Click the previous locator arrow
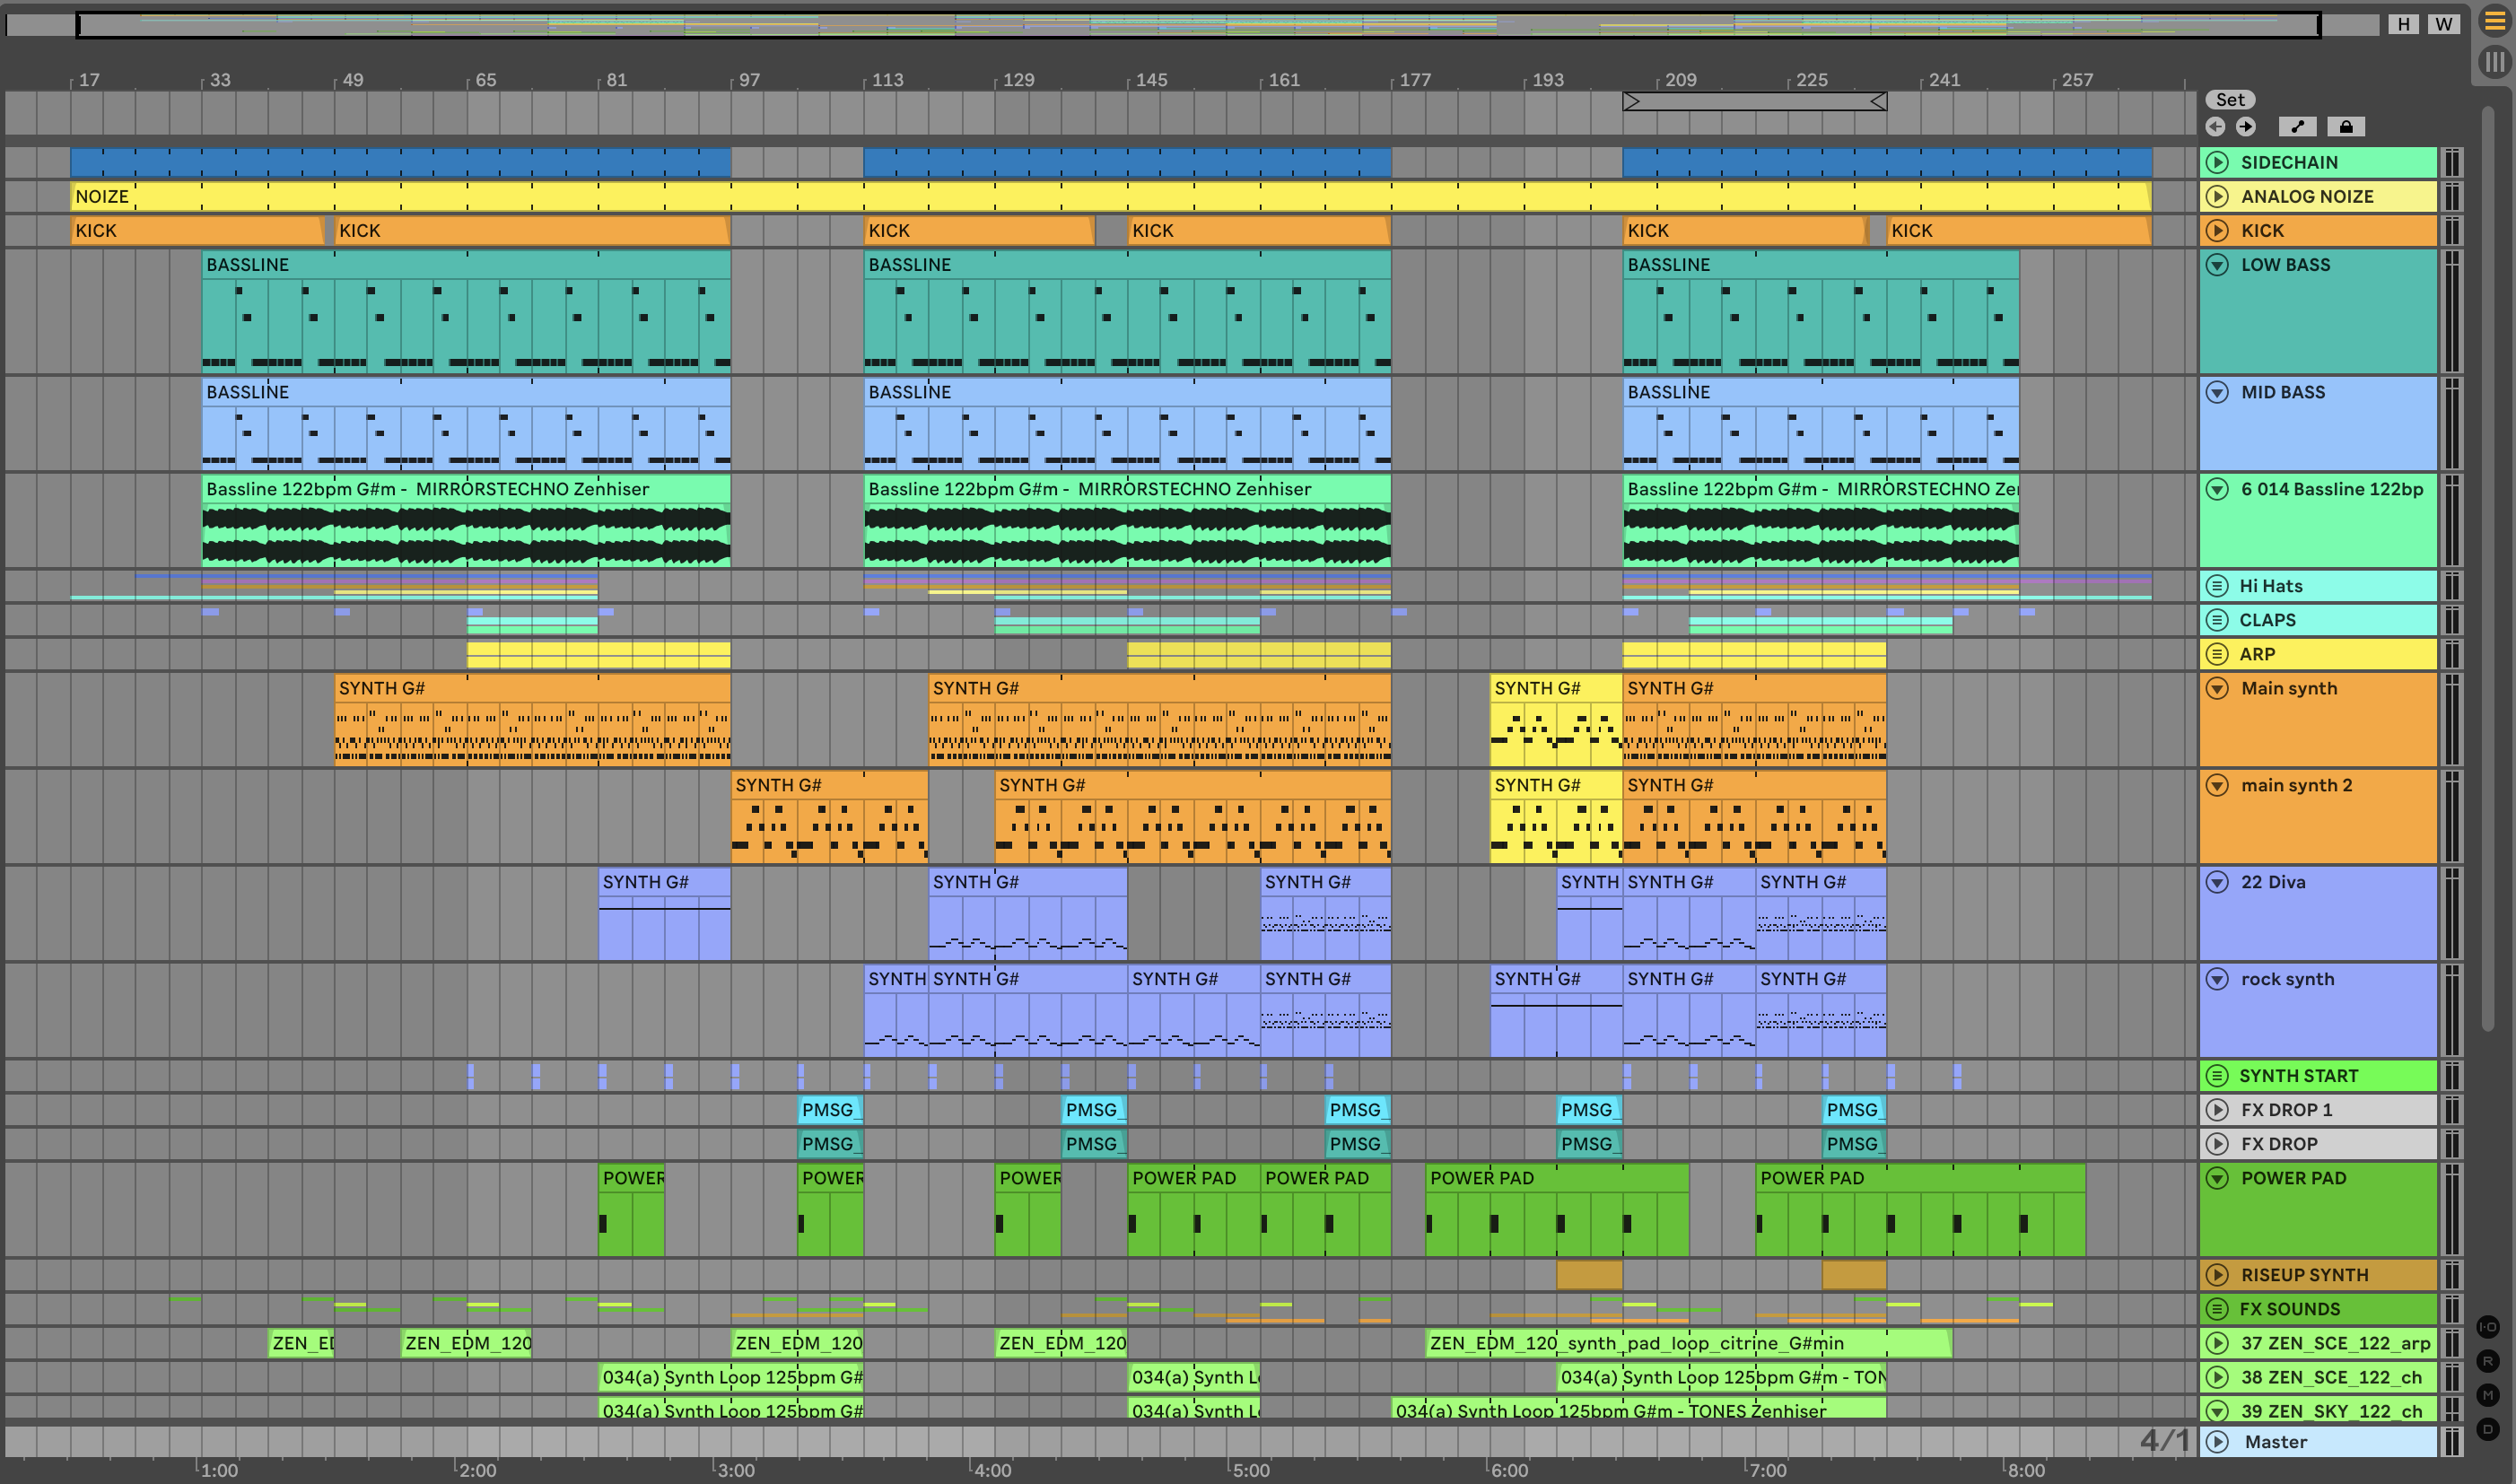Viewport: 2516px width, 1484px height. click(2216, 126)
